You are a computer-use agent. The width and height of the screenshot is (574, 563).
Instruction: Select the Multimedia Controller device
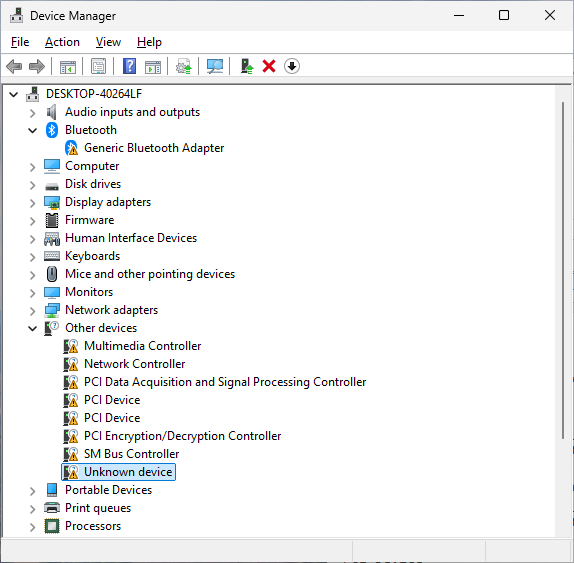(x=142, y=346)
